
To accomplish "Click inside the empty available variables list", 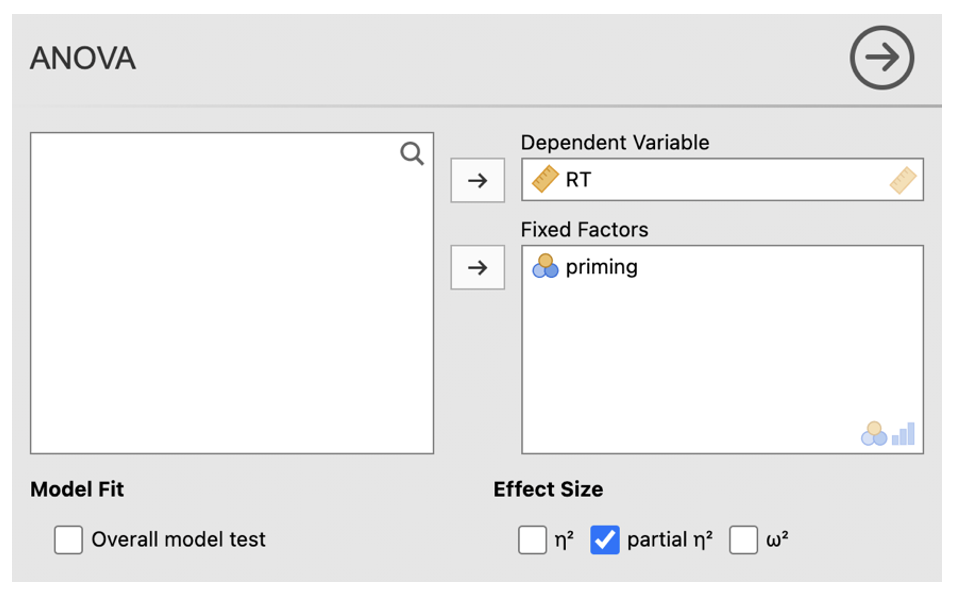I will coord(232,300).
